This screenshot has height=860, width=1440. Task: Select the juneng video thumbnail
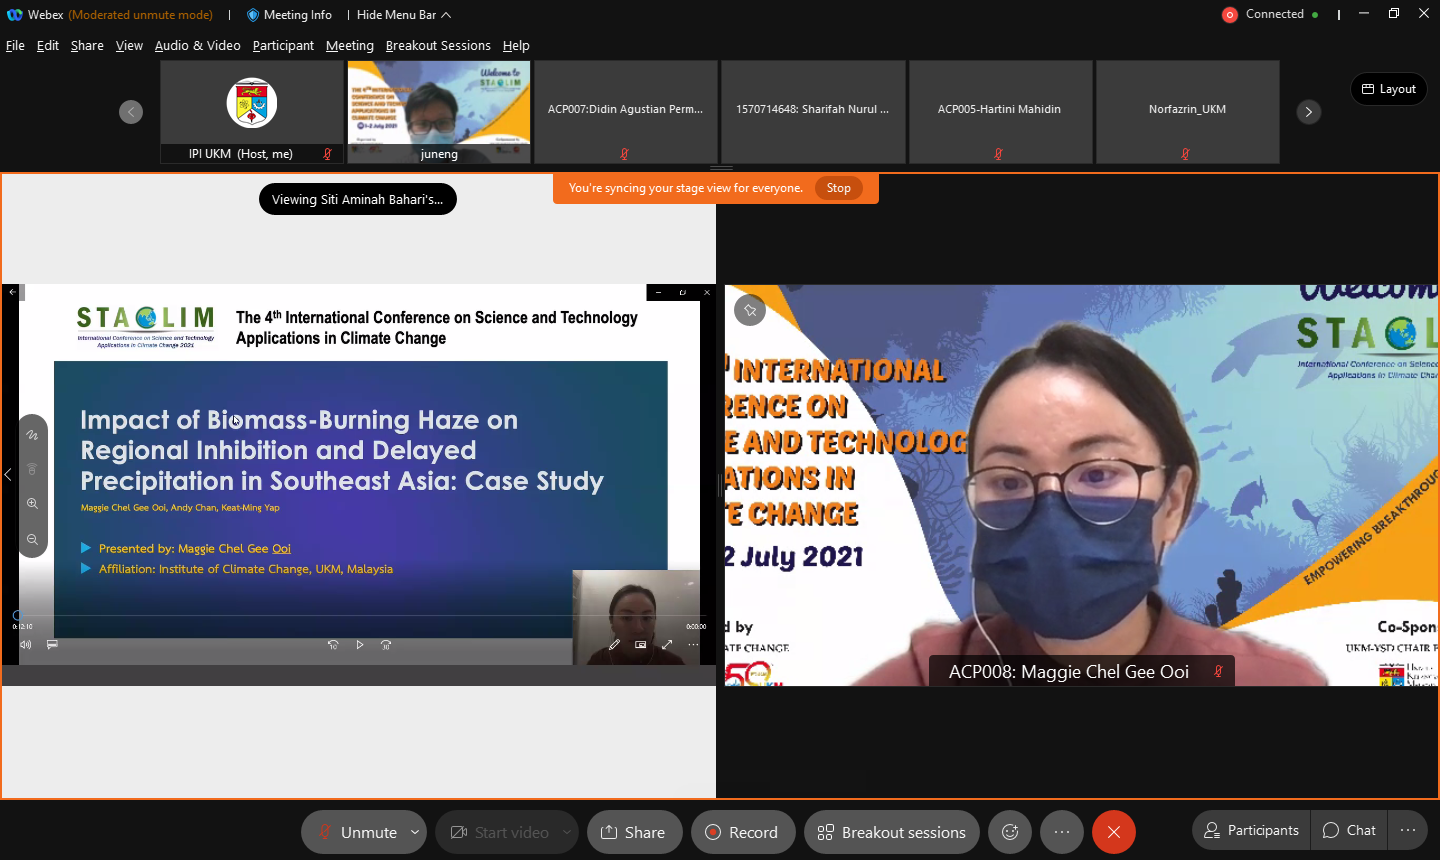click(x=439, y=111)
